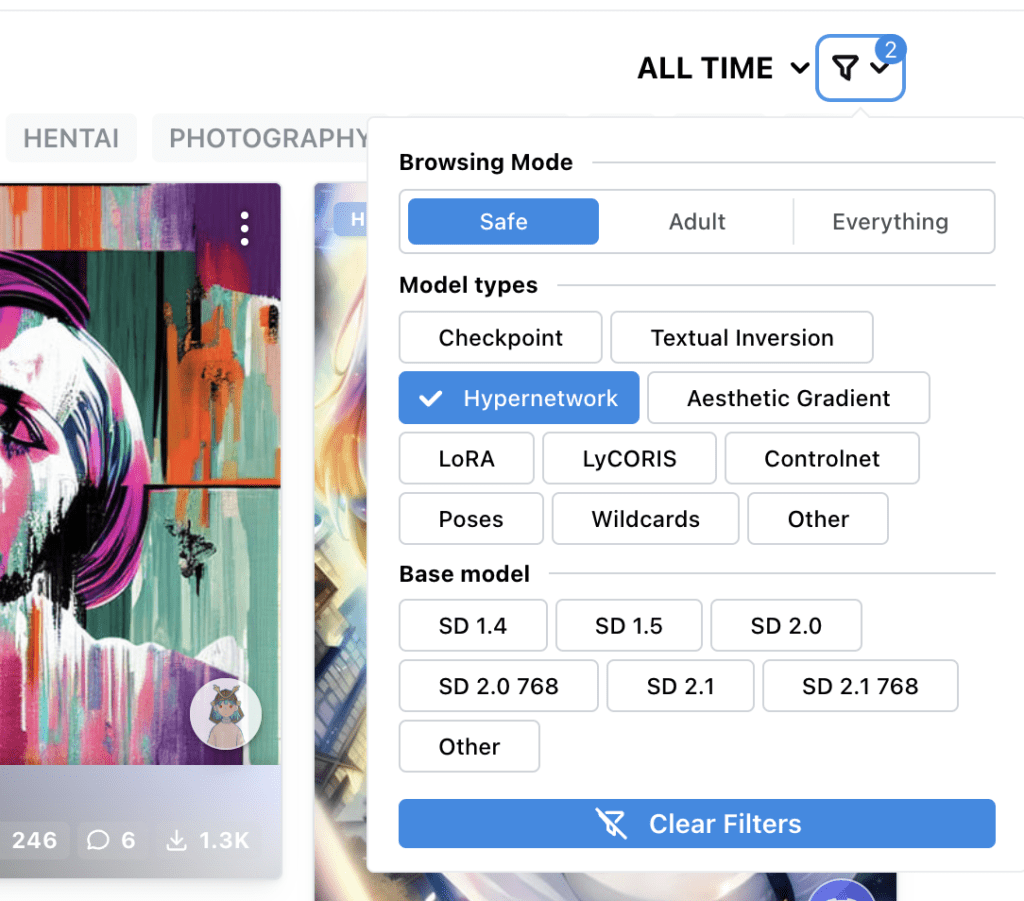Select Safe browsing mode

pyautogui.click(x=503, y=221)
